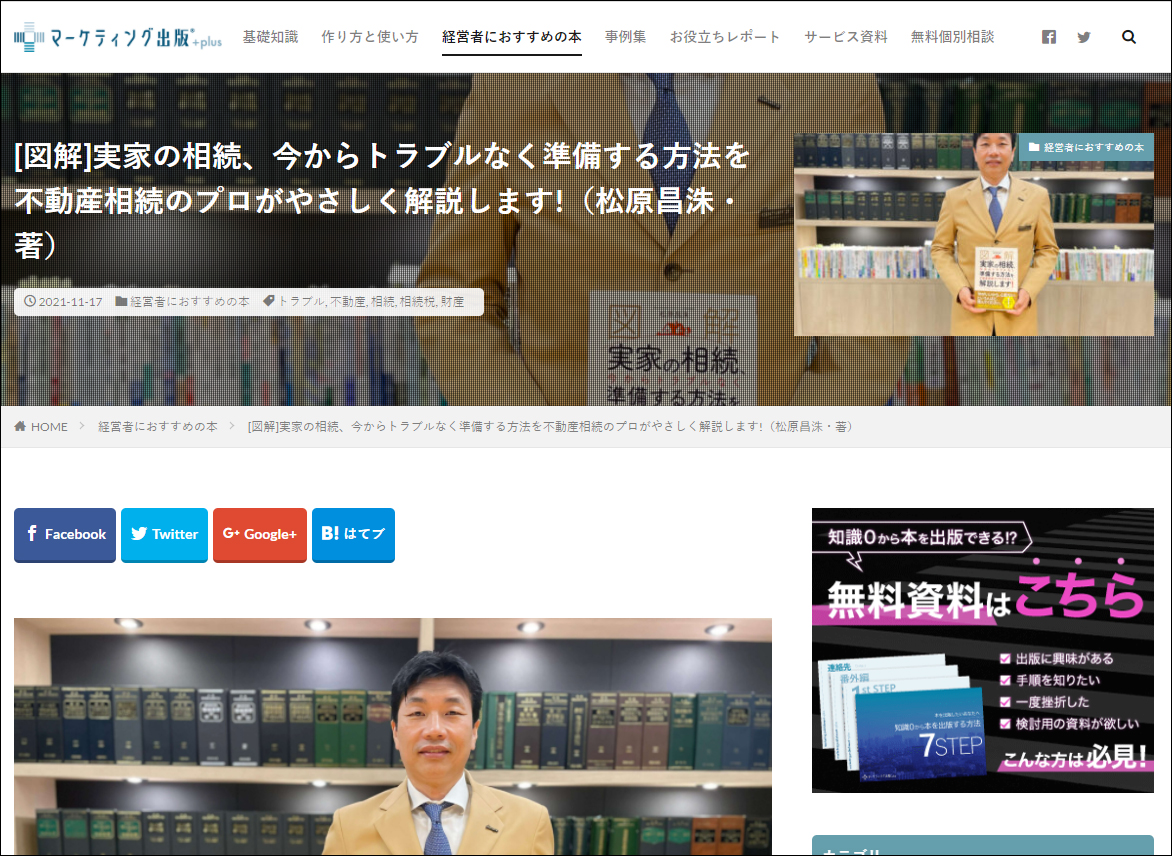Open お役立ちレポート menu item

click(x=725, y=37)
